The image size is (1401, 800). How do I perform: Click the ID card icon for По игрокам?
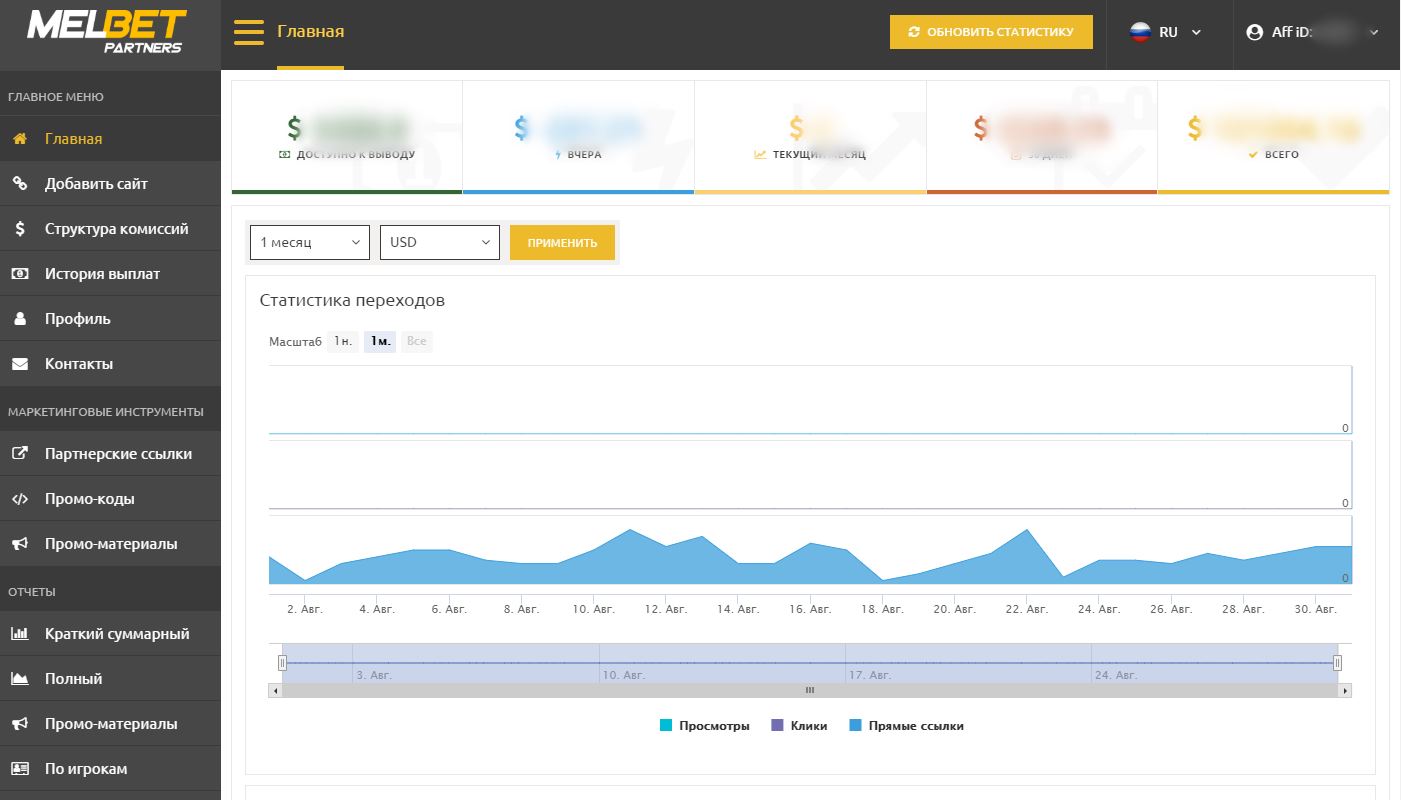pyautogui.click(x=20, y=769)
